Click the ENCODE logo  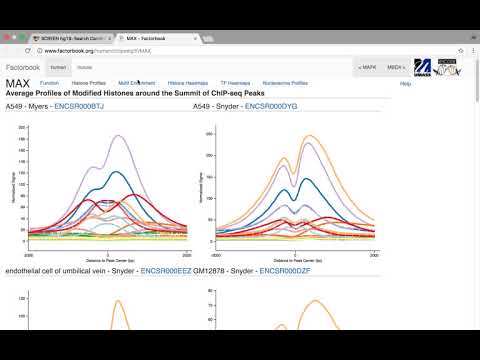(x=447, y=67)
